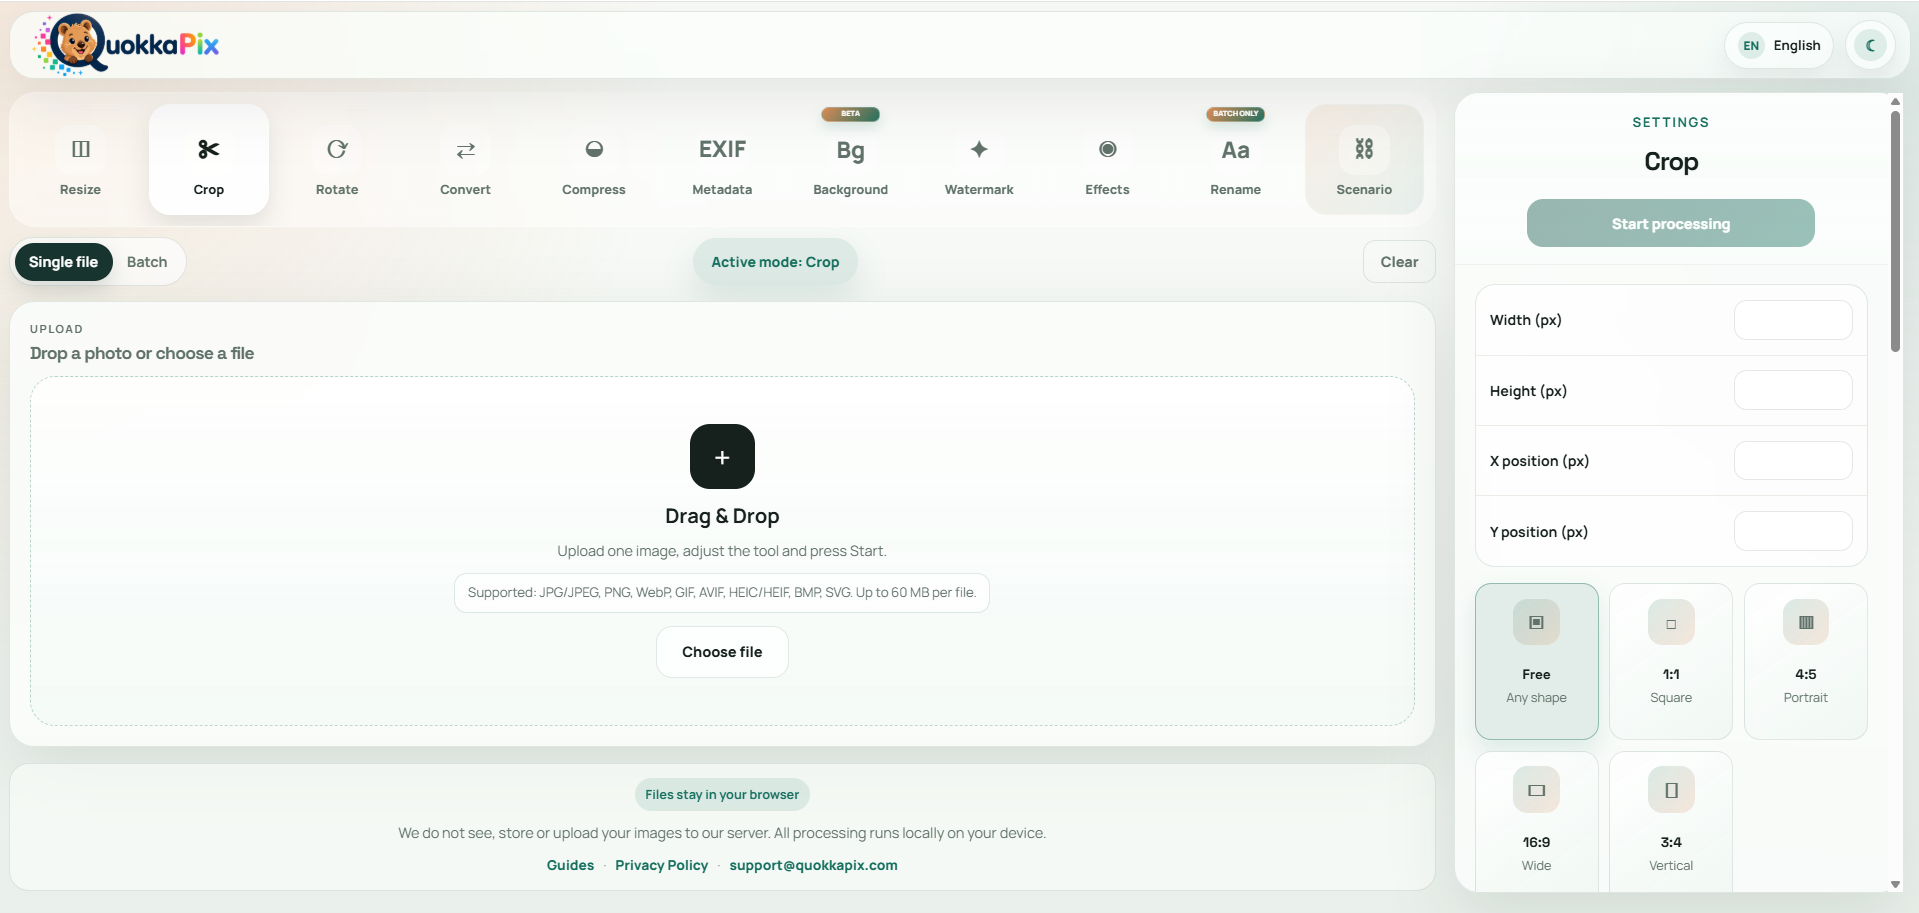Click the BETA badge above Background

pos(851,114)
